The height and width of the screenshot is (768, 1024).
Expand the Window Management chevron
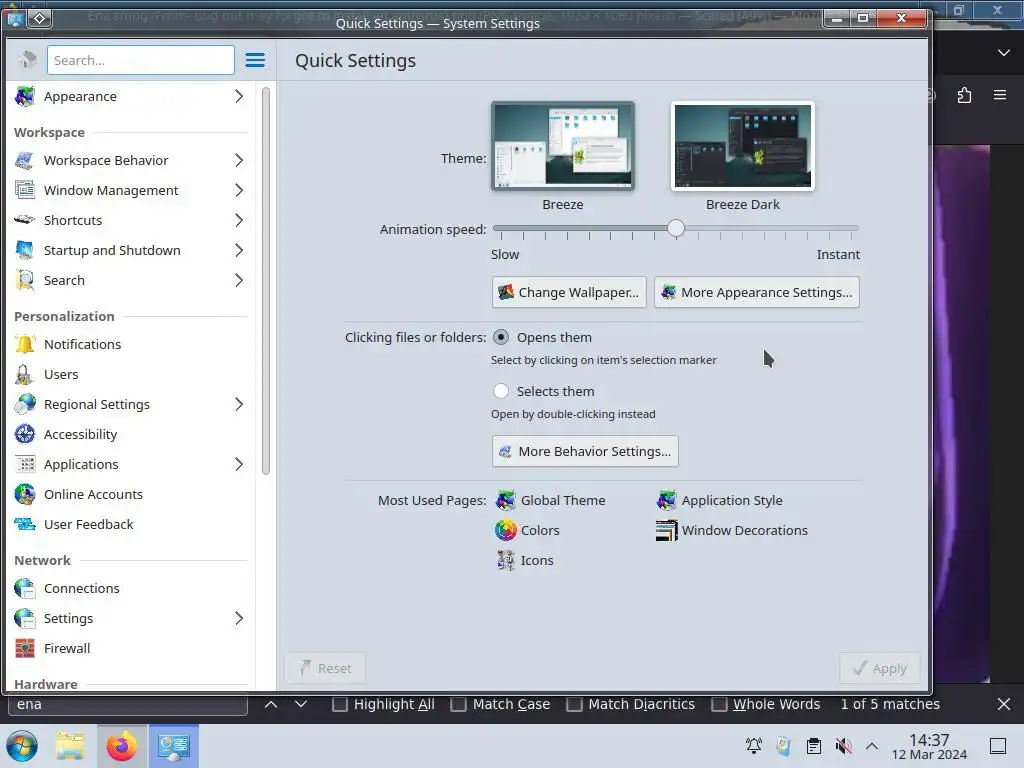tap(239, 191)
